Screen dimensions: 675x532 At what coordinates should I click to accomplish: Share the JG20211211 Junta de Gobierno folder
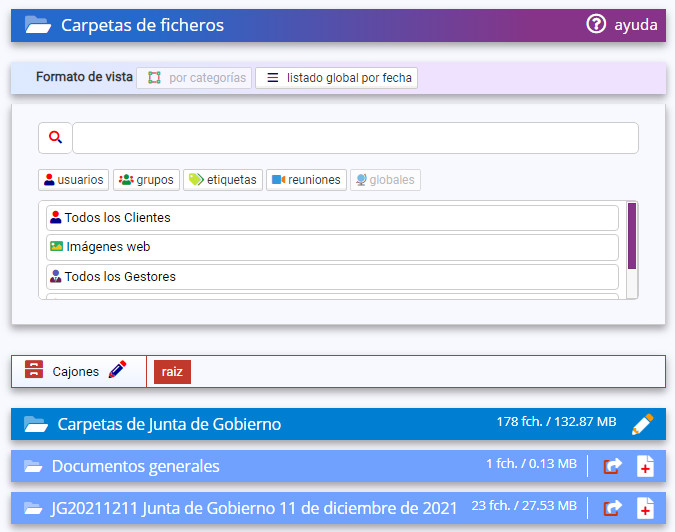[x=613, y=508]
